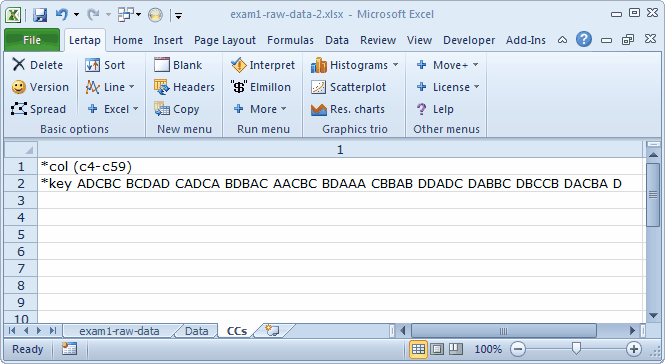This screenshot has width=665, height=364.
Task: Open the Review ribbon tab
Action: pos(378,40)
